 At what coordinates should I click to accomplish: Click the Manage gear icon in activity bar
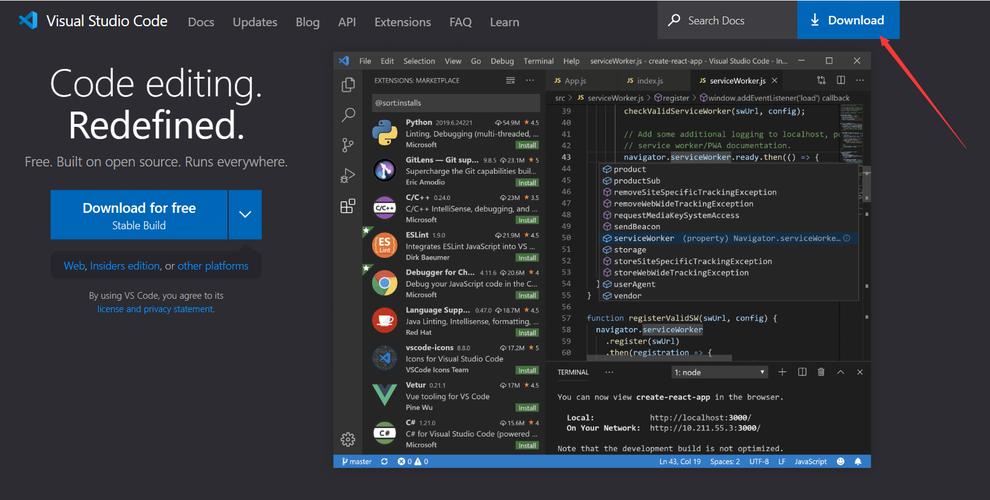pos(348,439)
